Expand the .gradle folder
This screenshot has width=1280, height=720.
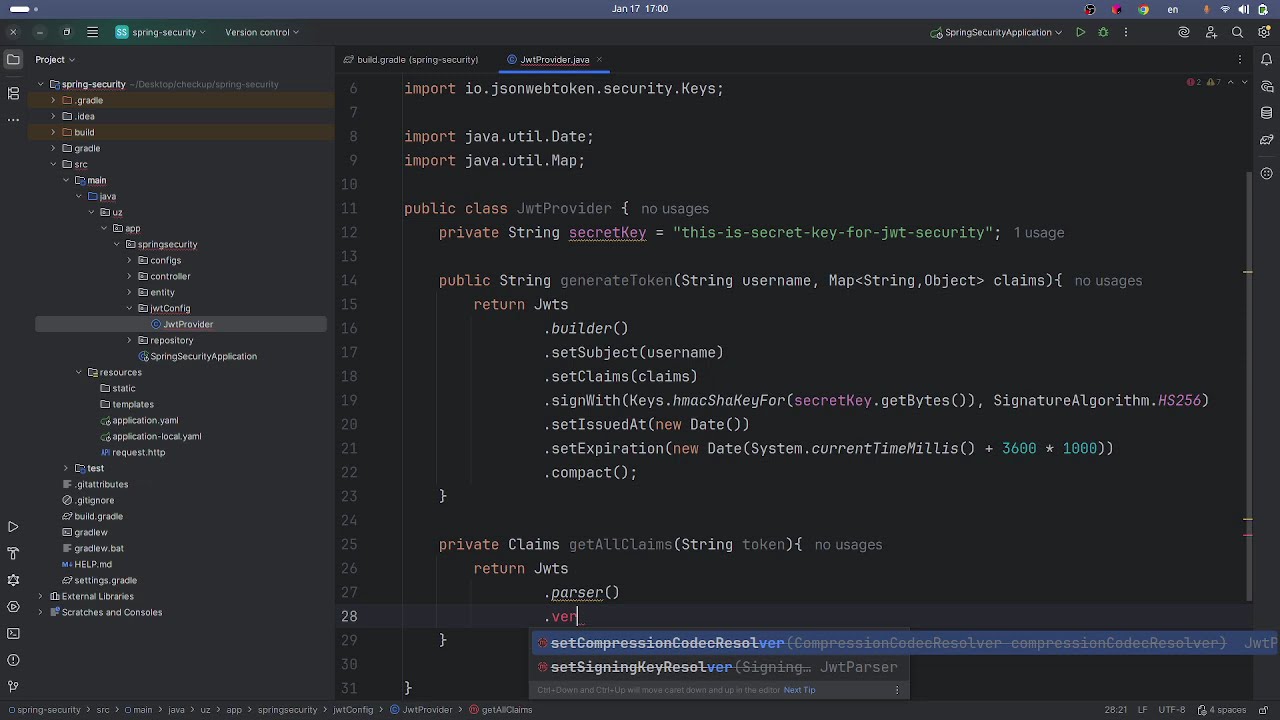pyautogui.click(x=54, y=100)
